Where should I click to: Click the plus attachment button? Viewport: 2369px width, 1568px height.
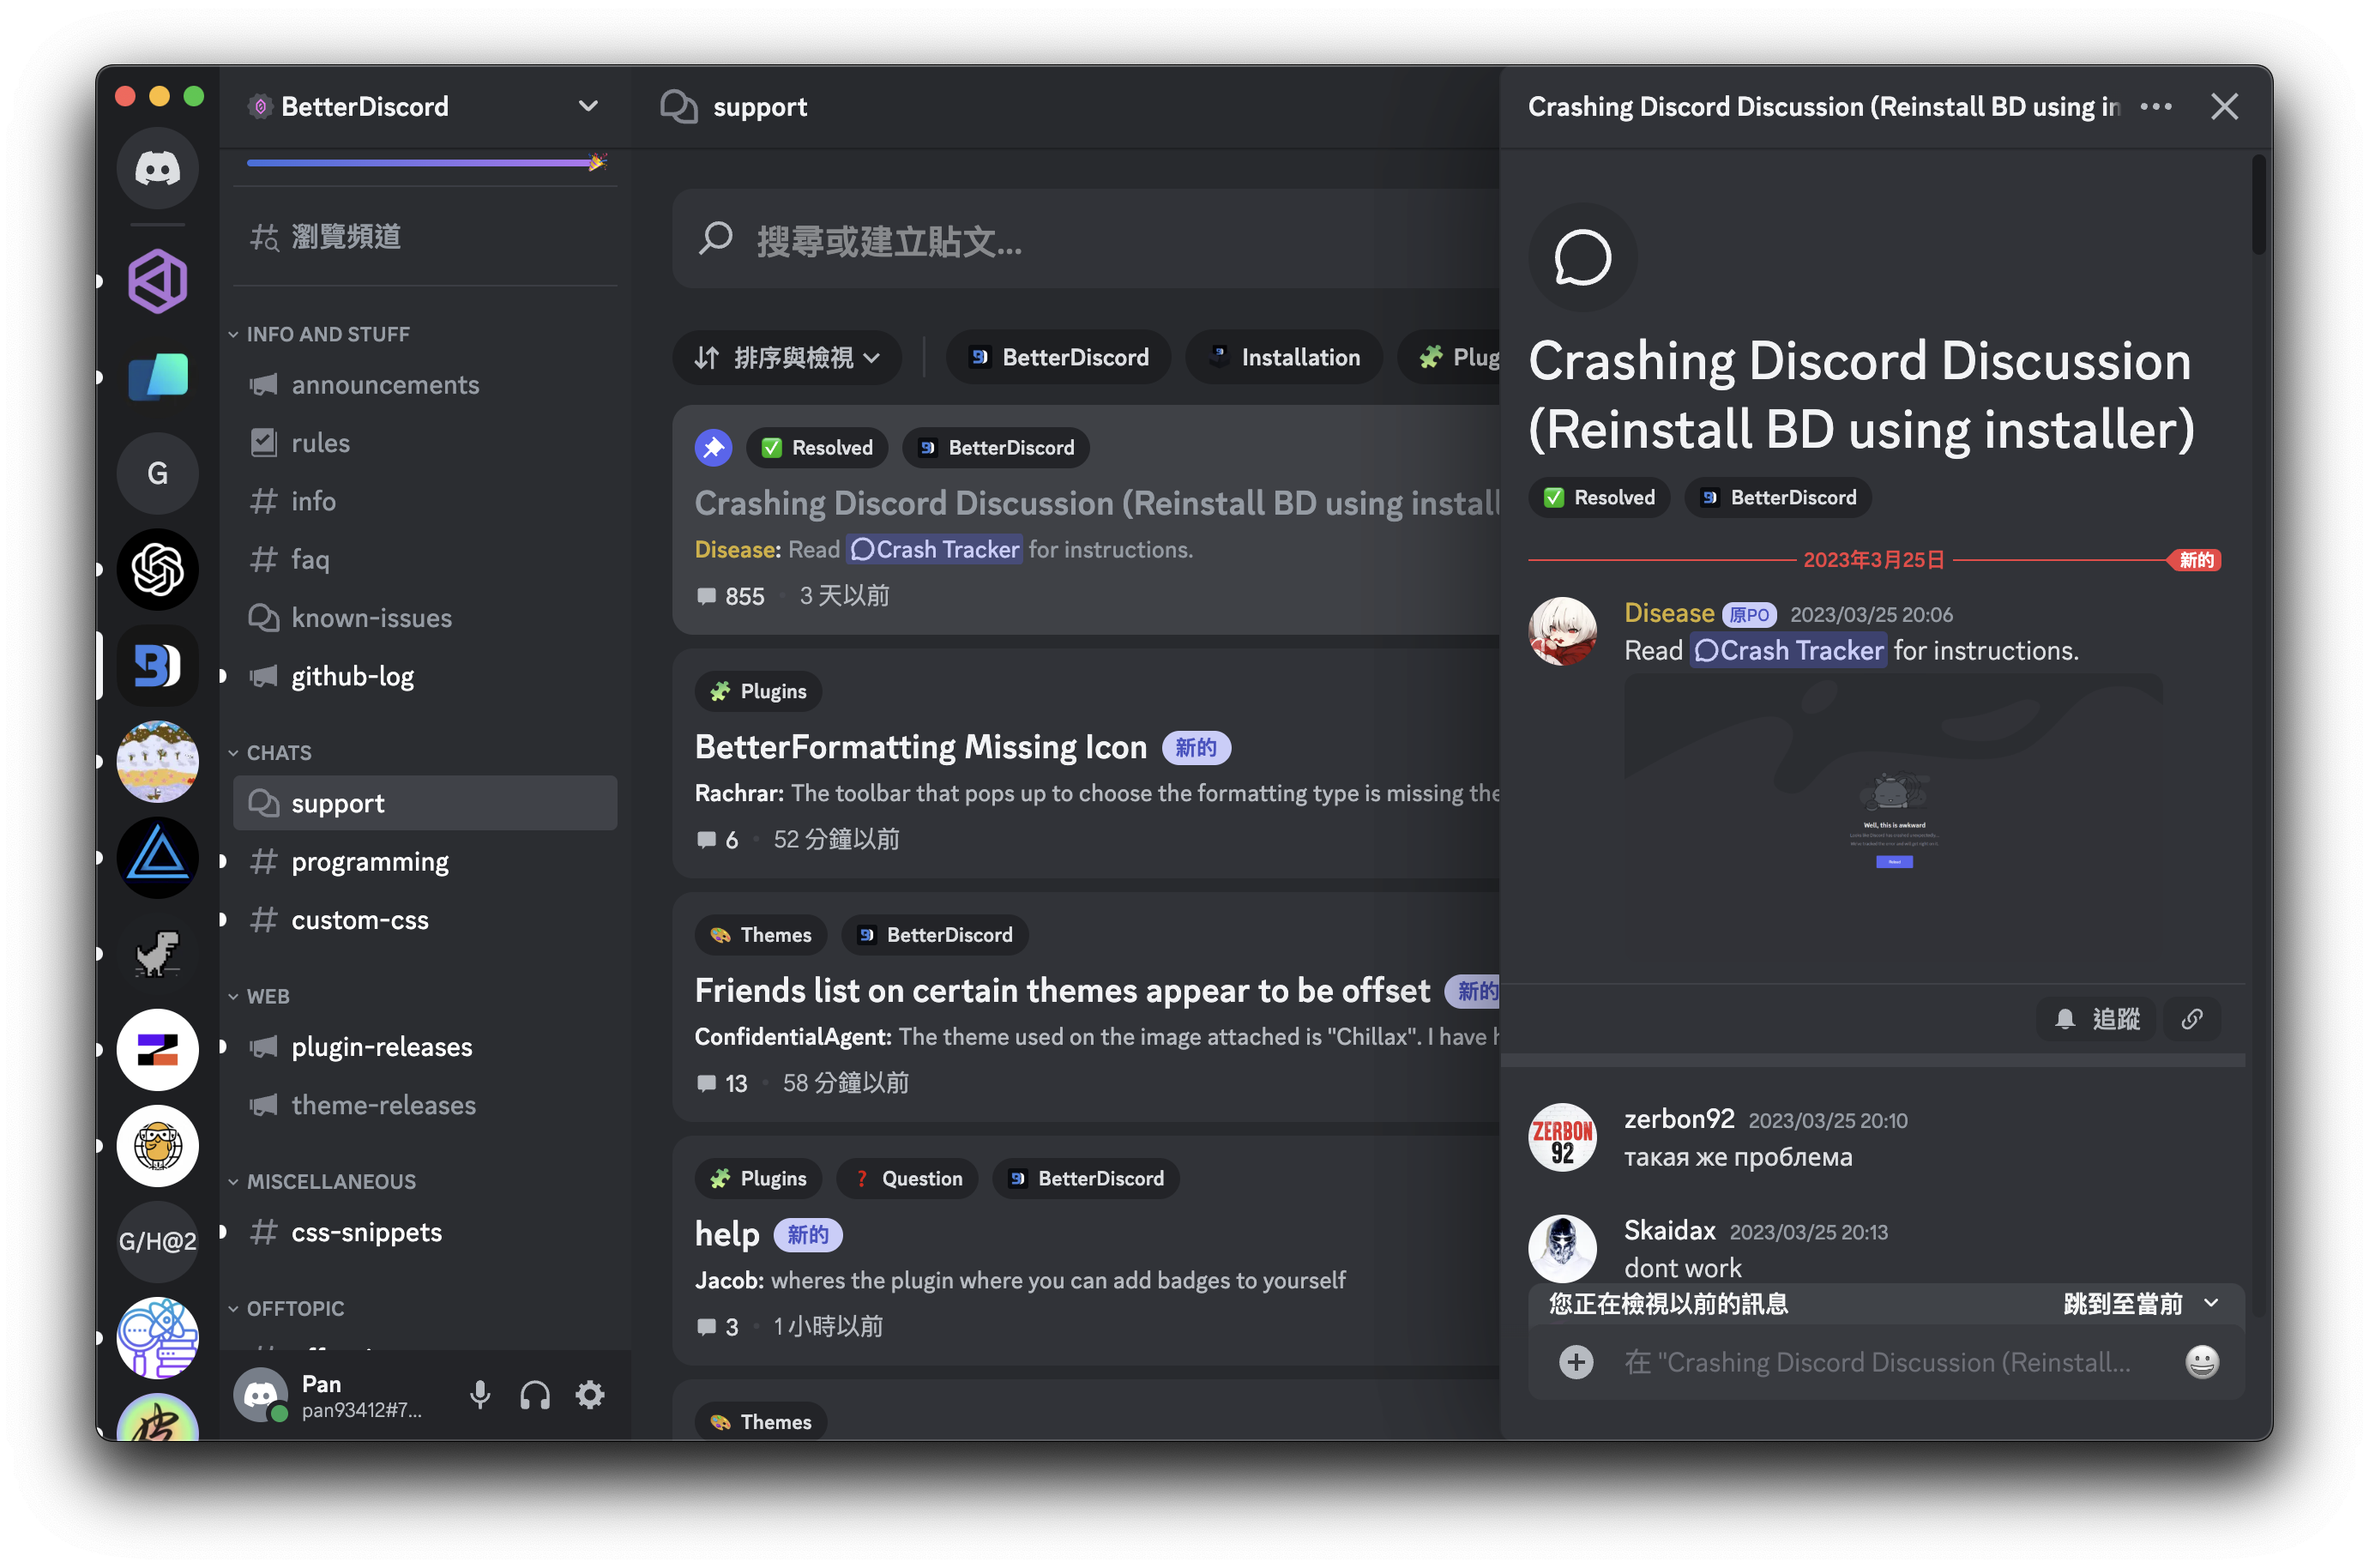tap(1576, 1362)
